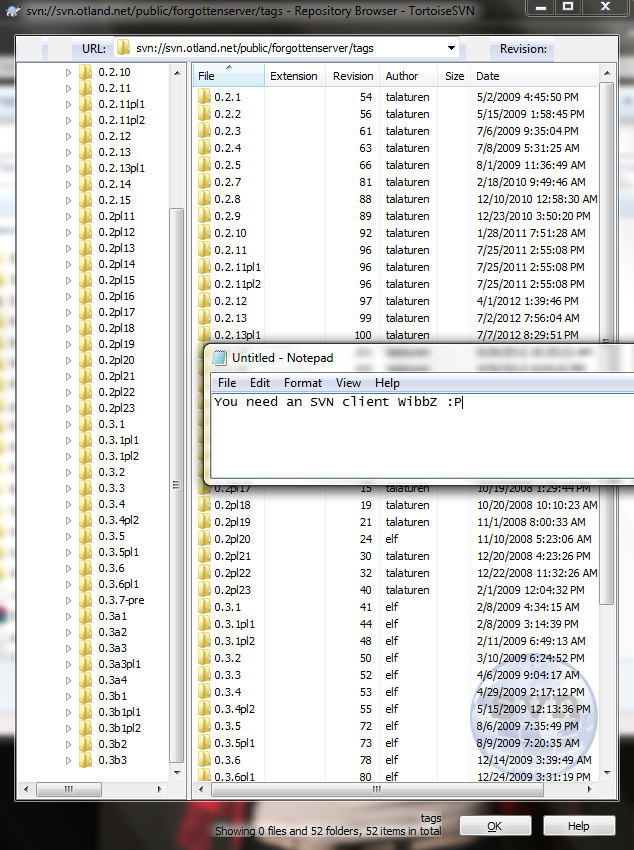Click folder icon of 0.3.4pl2 in file list
The height and width of the screenshot is (850, 634).
pyautogui.click(x=204, y=709)
